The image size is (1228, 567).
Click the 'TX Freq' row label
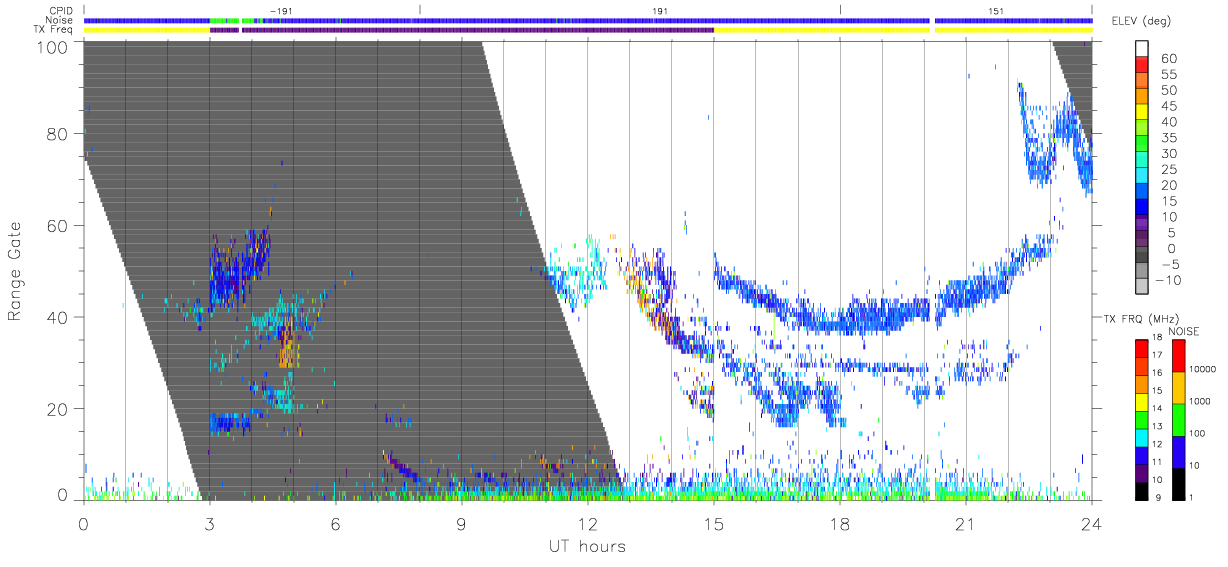coord(54,29)
